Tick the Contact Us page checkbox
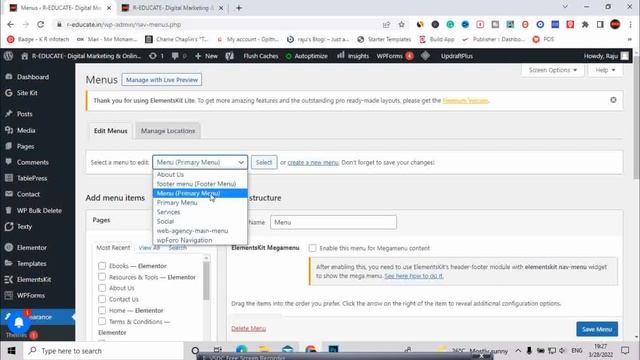640x360 pixels. [102, 299]
